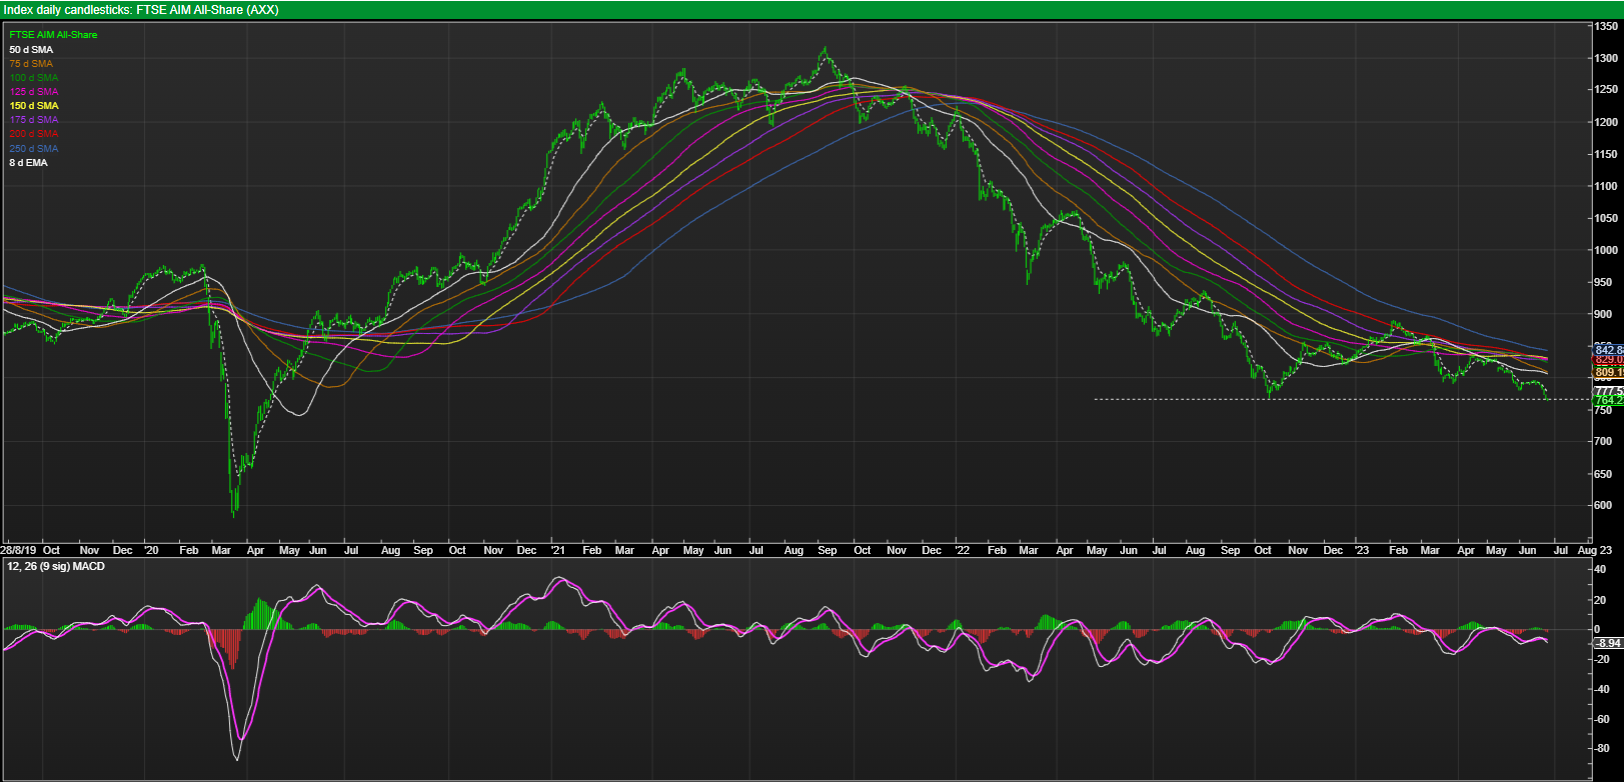Image resolution: width=1624 pixels, height=782 pixels.
Task: Select the '100 d SMA' legend entry
Action: 34,77
